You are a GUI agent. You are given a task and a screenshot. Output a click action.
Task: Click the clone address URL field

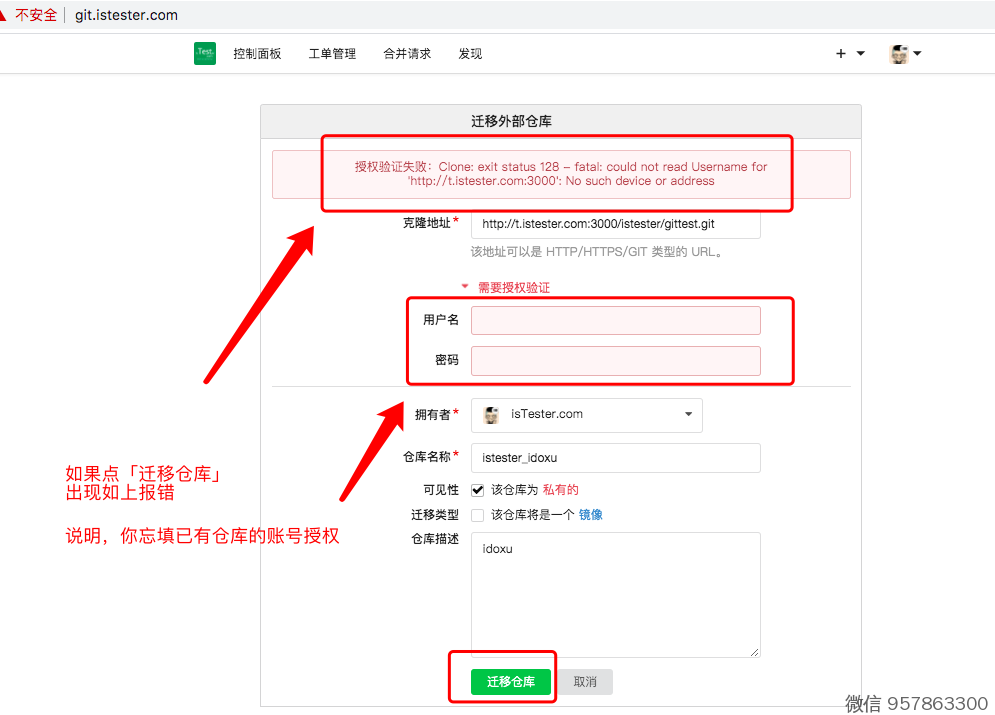click(x=615, y=224)
